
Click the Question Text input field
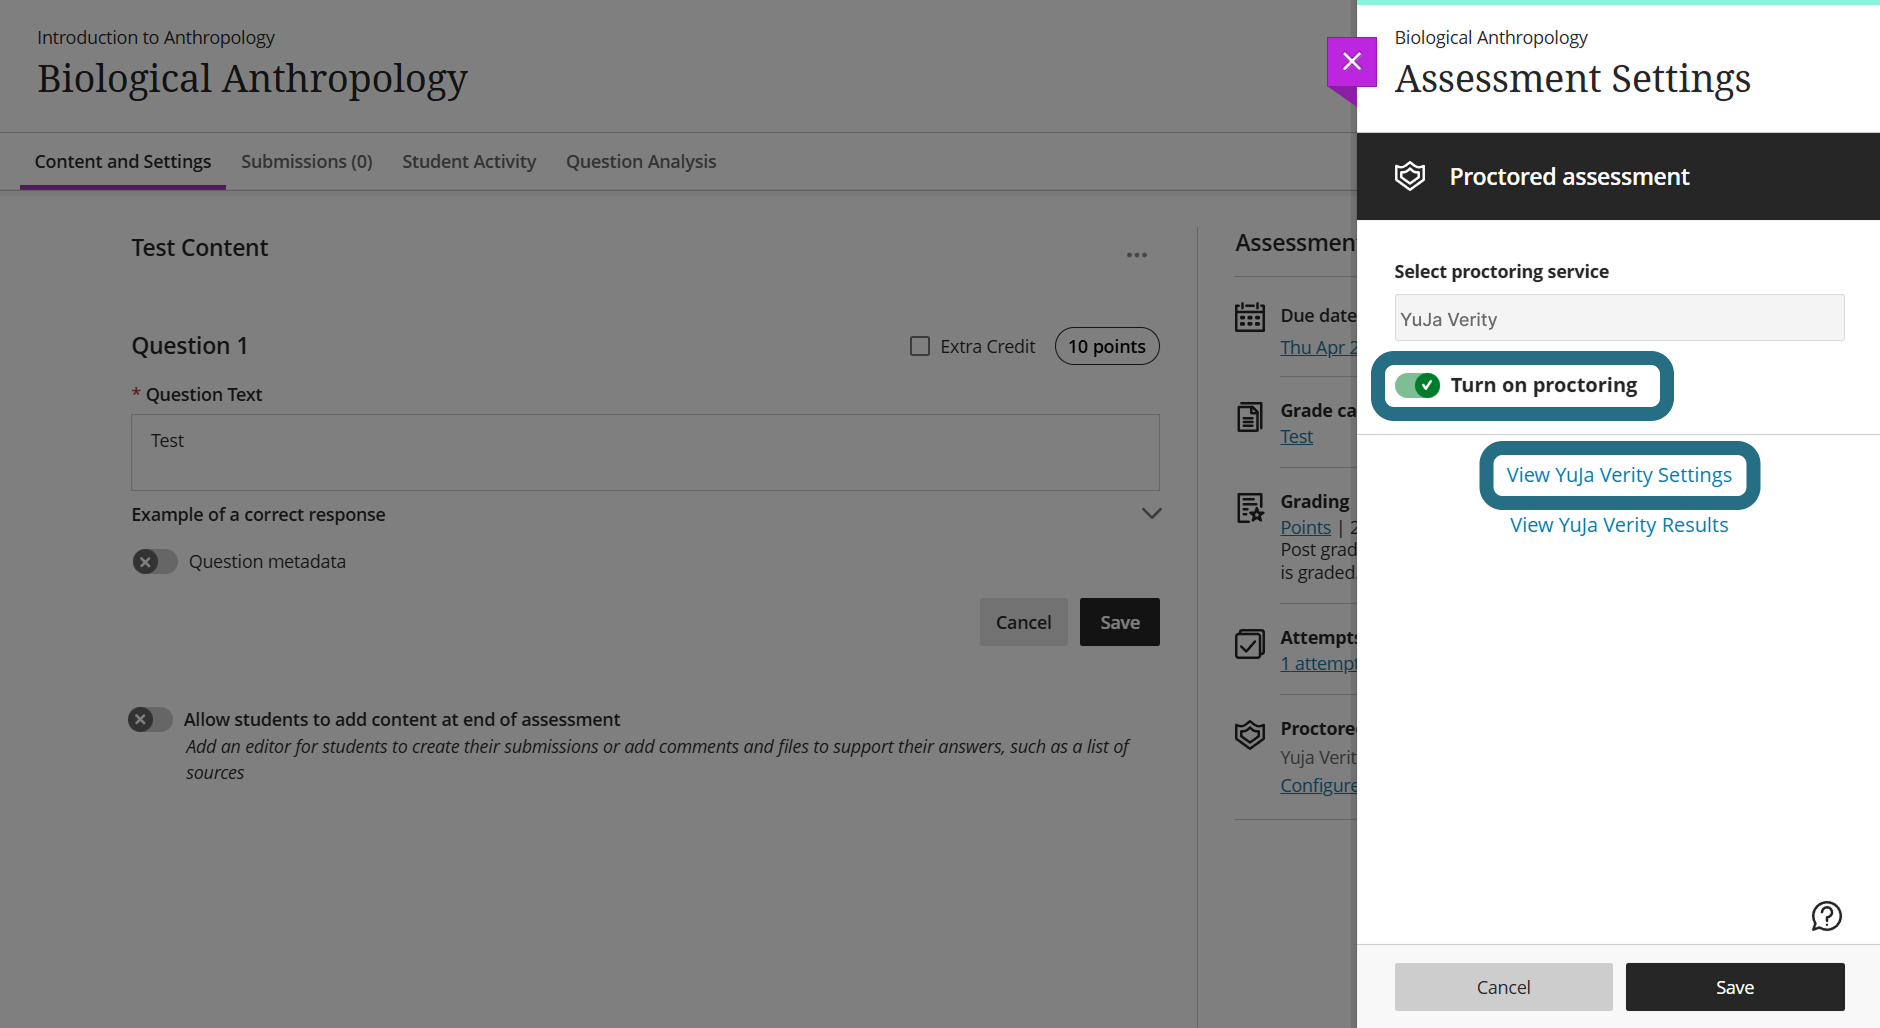(645, 452)
